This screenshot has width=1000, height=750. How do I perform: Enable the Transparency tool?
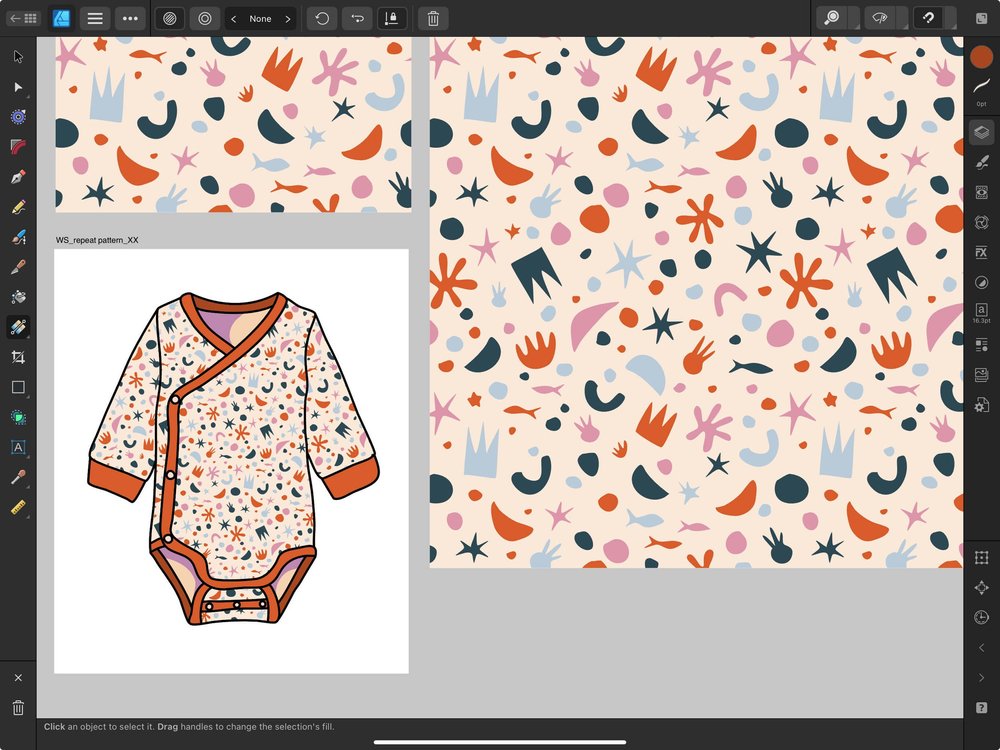(18, 327)
